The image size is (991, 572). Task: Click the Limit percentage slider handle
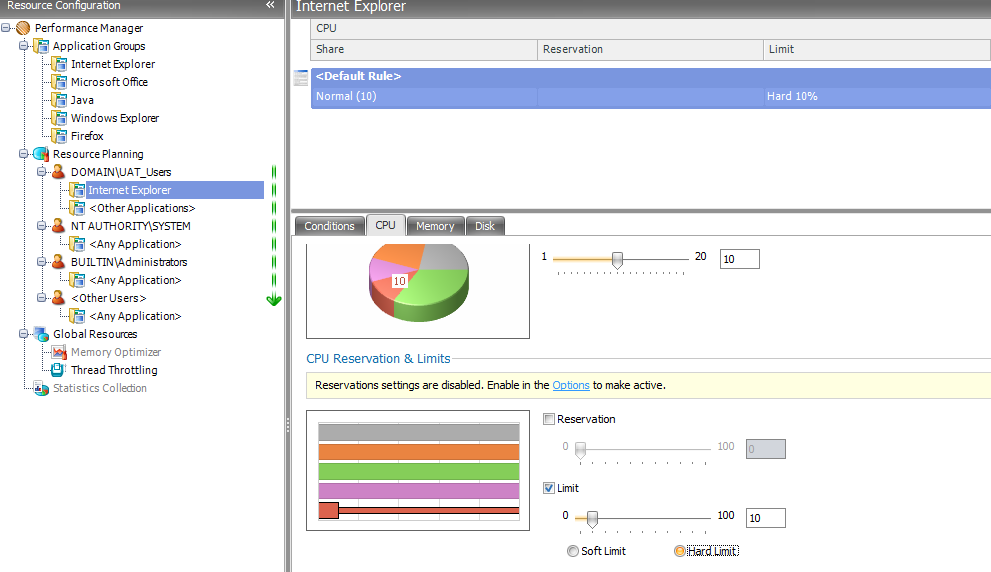pyautogui.click(x=592, y=519)
